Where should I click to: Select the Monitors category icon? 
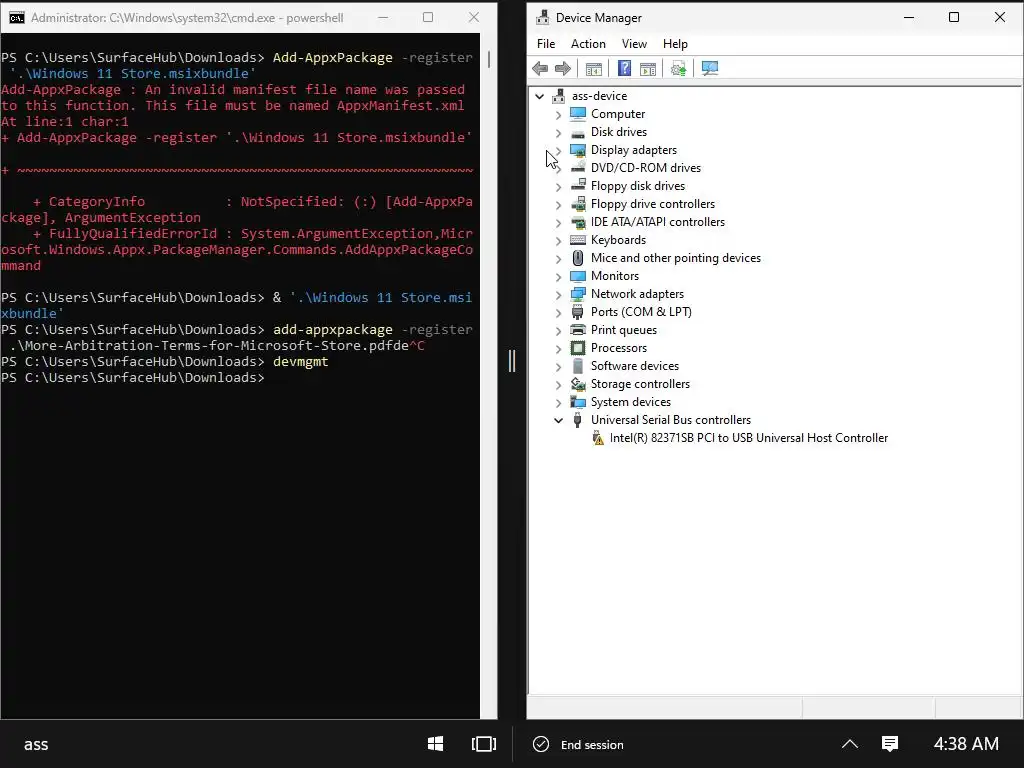coord(578,276)
